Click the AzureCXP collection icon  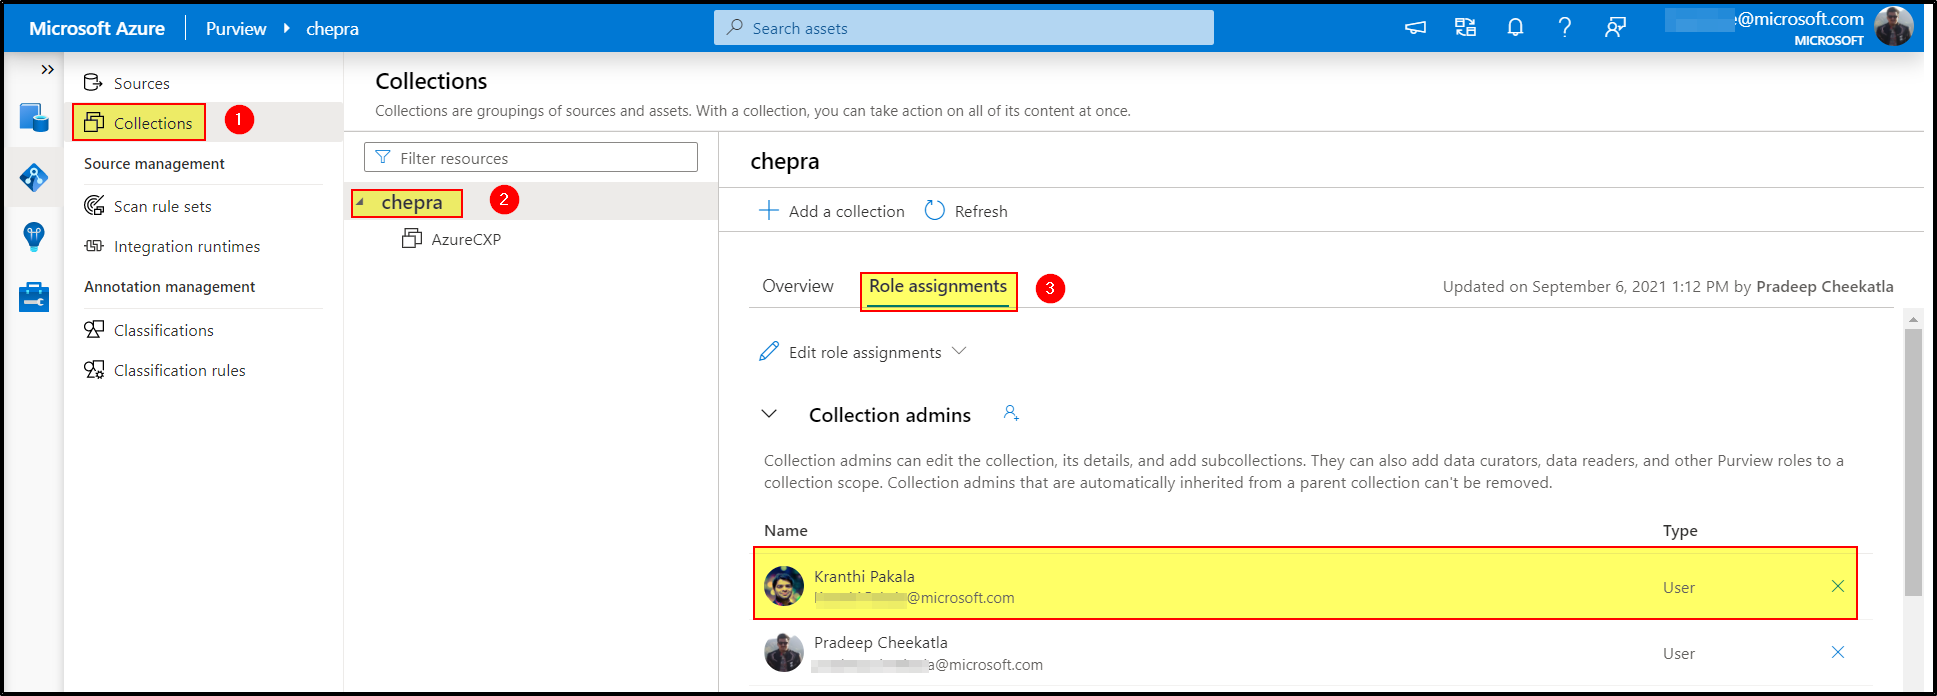[x=411, y=238]
